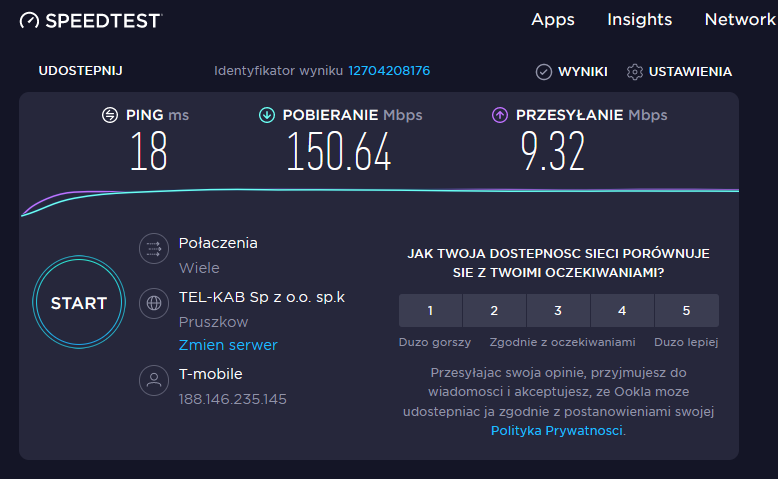Open the Insights menu item
This screenshot has width=778, height=479.
click(x=640, y=19)
